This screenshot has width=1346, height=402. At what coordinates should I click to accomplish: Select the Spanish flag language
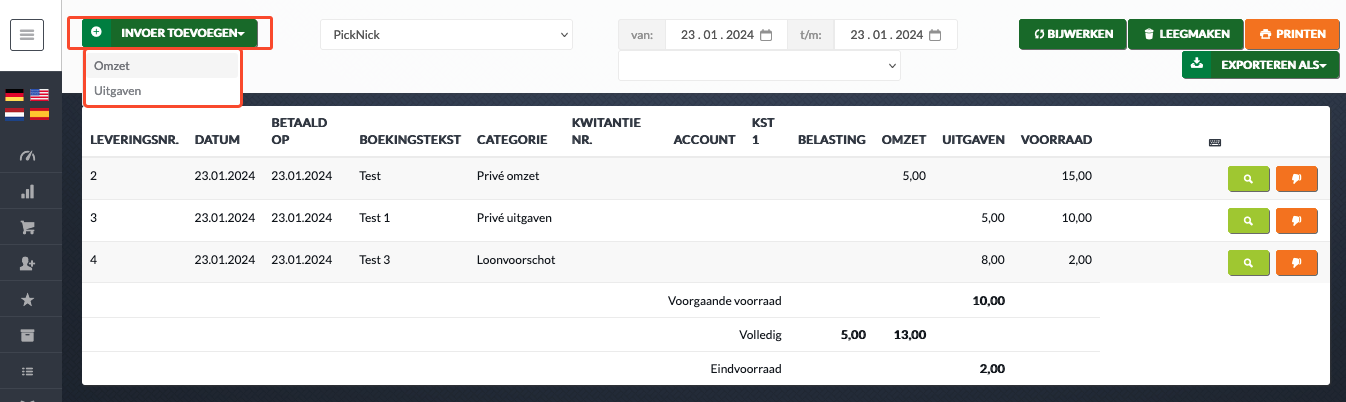click(39, 113)
